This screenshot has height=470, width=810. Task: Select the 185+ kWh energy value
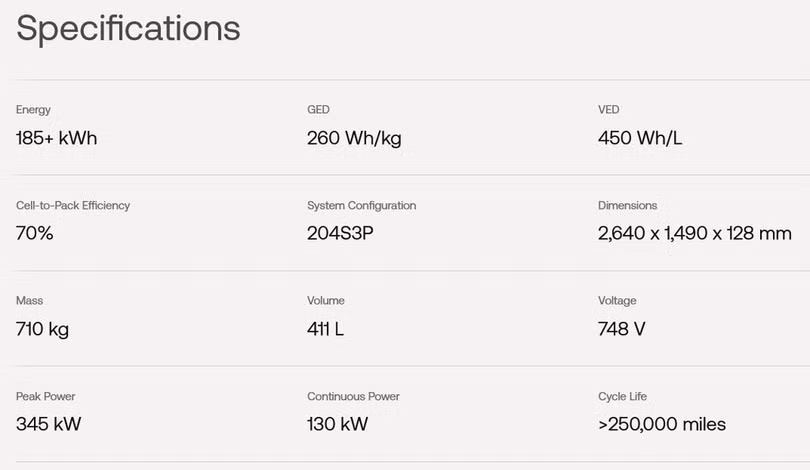57,138
